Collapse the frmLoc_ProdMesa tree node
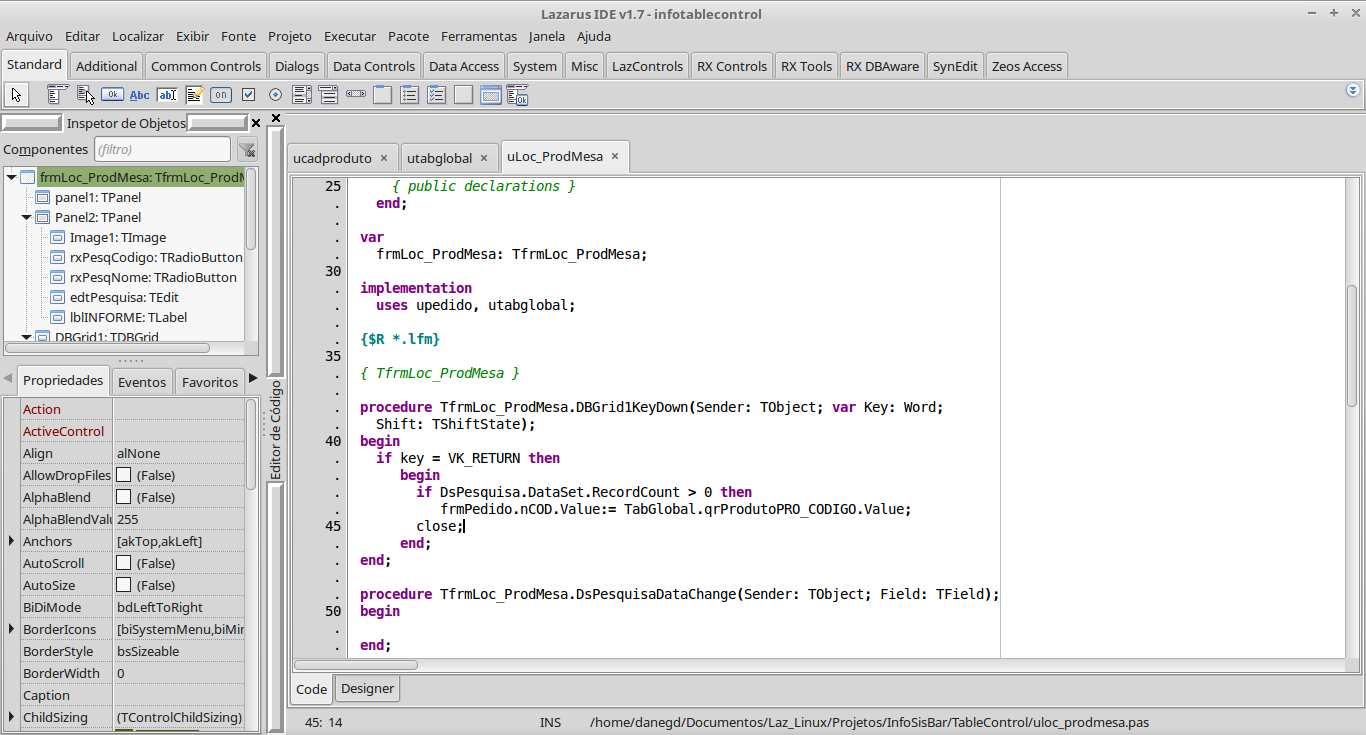Viewport: 1366px width, 735px height. [x=11, y=177]
